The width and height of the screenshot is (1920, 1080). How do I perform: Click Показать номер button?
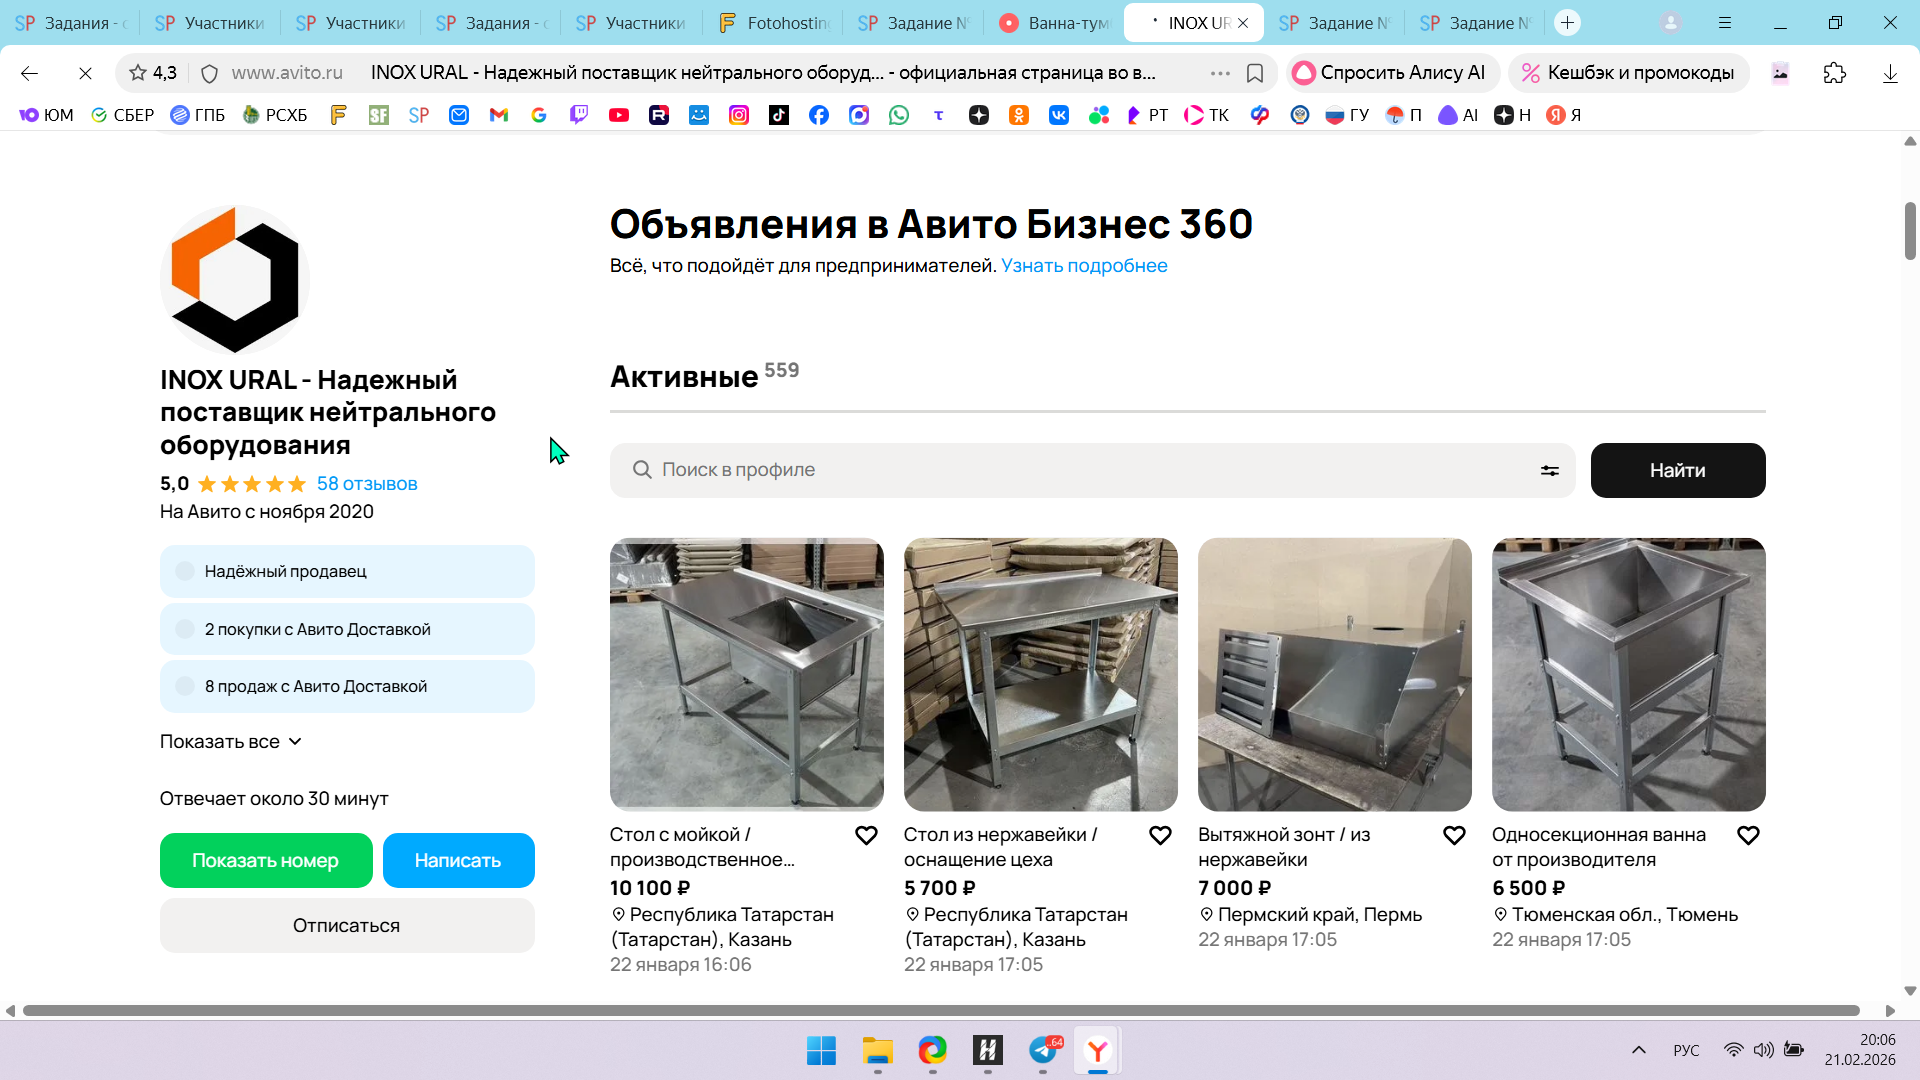tap(265, 860)
